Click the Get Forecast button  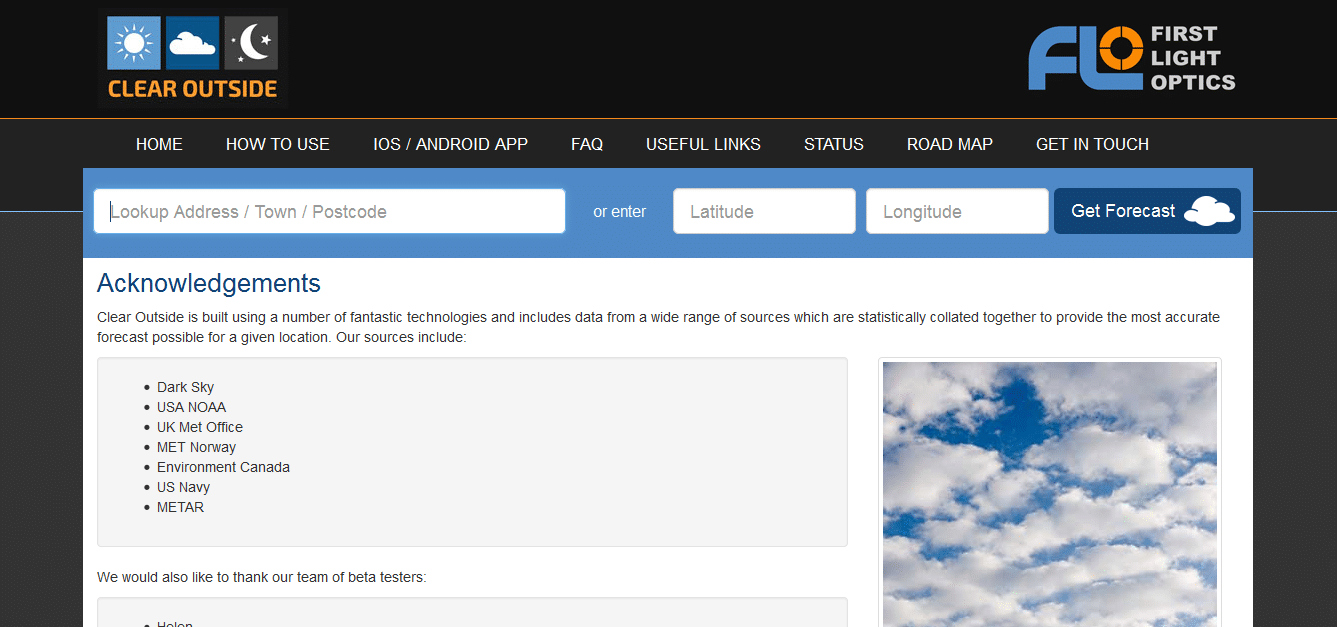[x=1147, y=211]
